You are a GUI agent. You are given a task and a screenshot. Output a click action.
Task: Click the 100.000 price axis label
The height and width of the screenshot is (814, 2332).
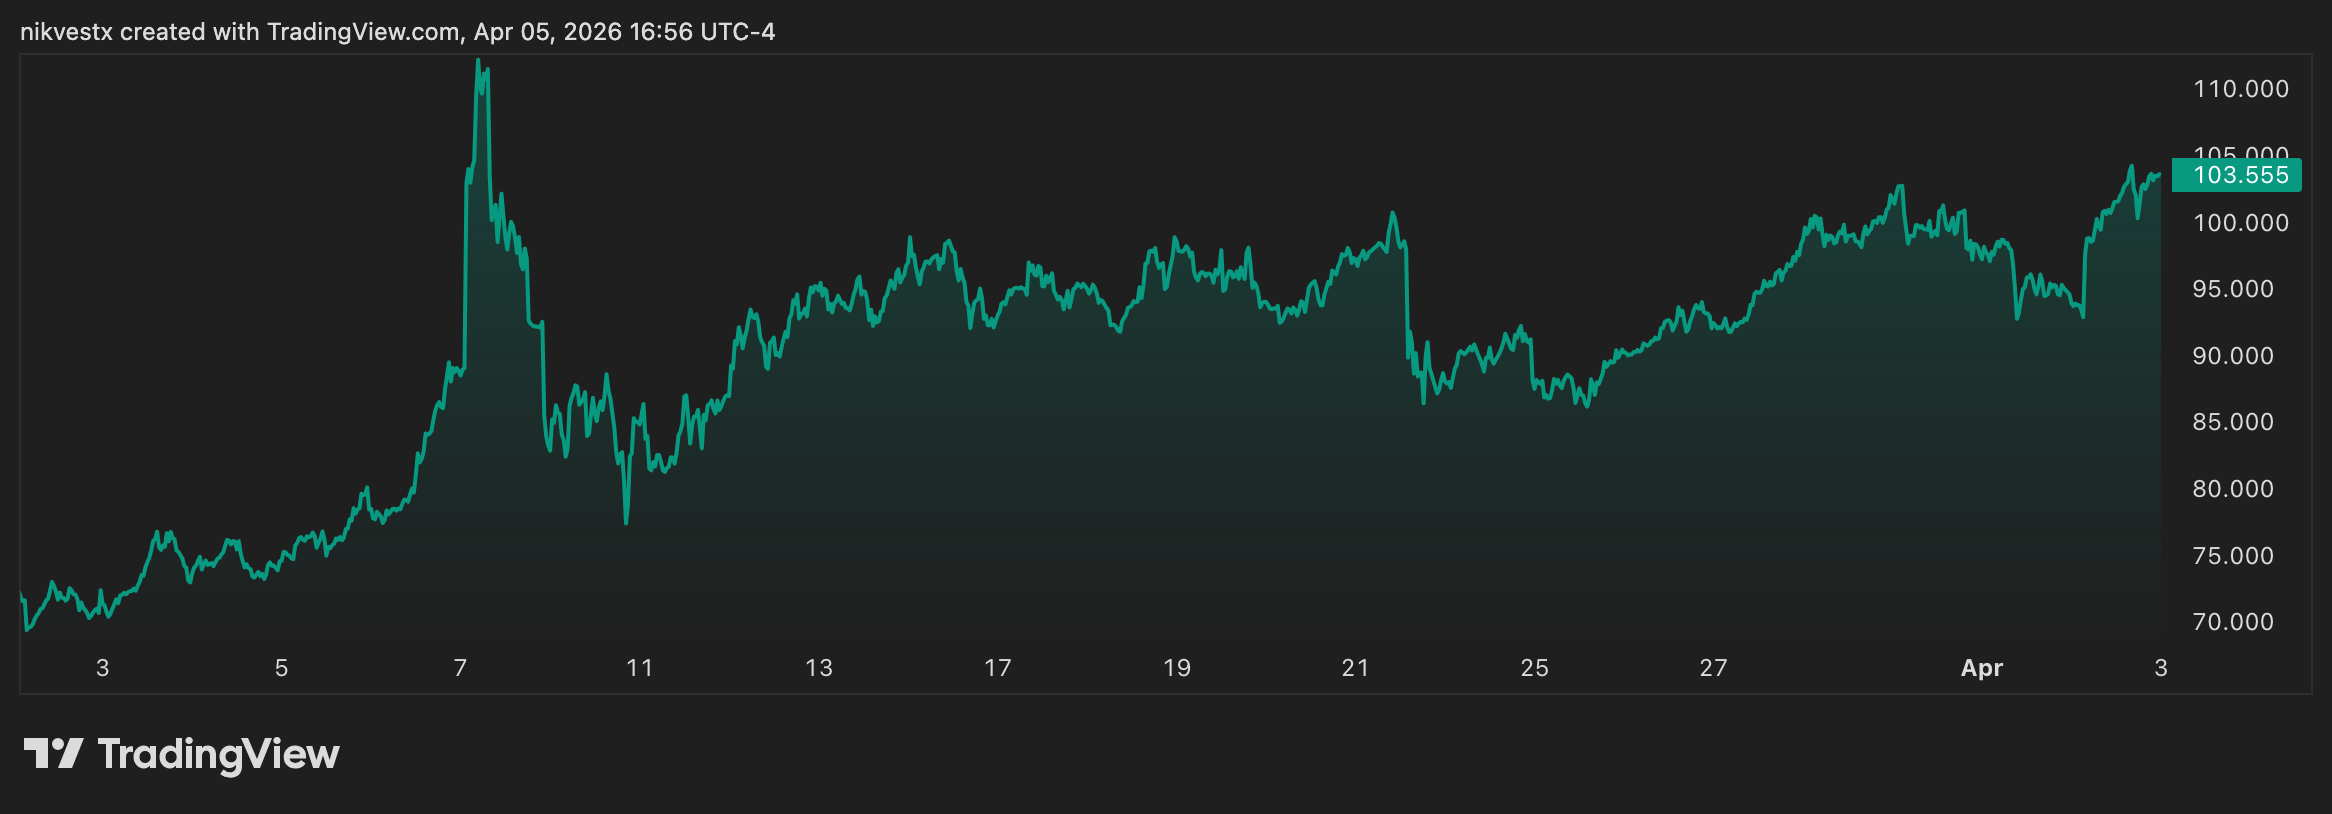click(2240, 223)
